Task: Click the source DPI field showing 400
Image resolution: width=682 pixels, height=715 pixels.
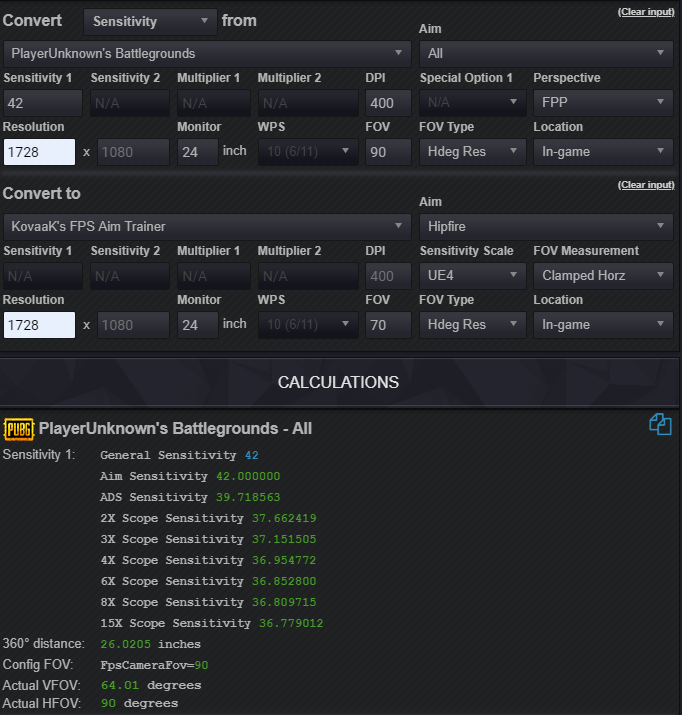Action: [388, 103]
